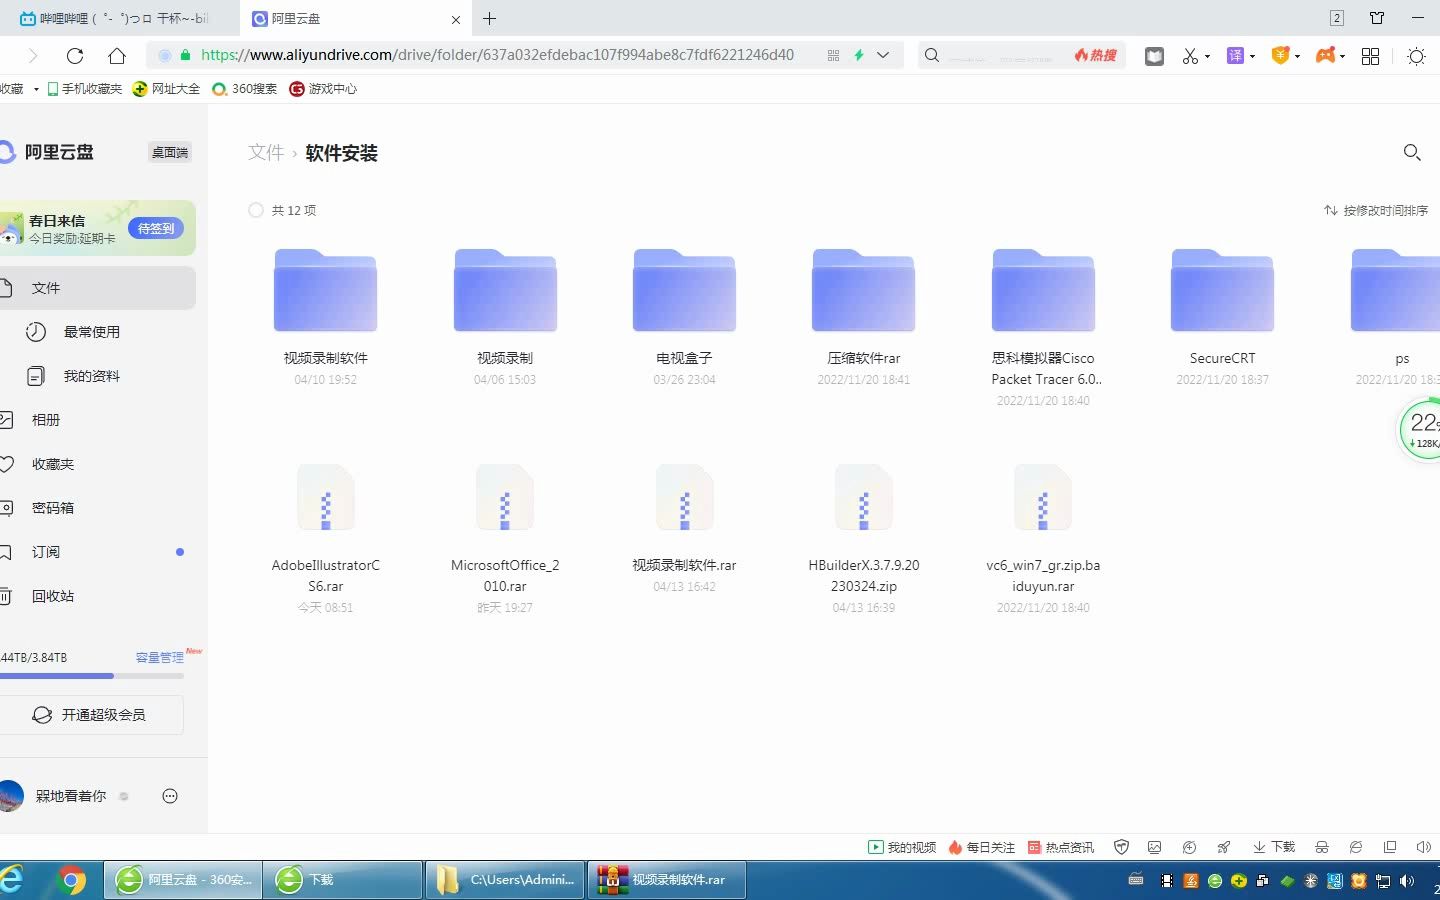This screenshot has height=900, width=1440.
Task: Open 游戏中心 bookmark
Action: [323, 89]
